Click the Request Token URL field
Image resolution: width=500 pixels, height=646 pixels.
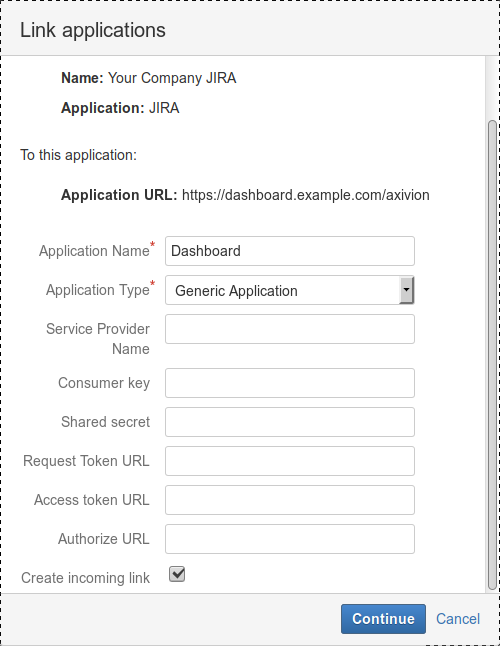point(290,461)
